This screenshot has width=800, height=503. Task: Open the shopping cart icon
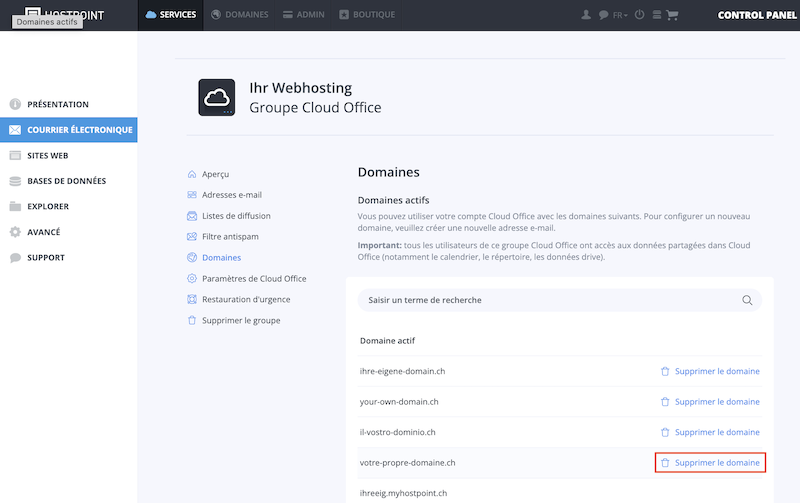point(672,15)
